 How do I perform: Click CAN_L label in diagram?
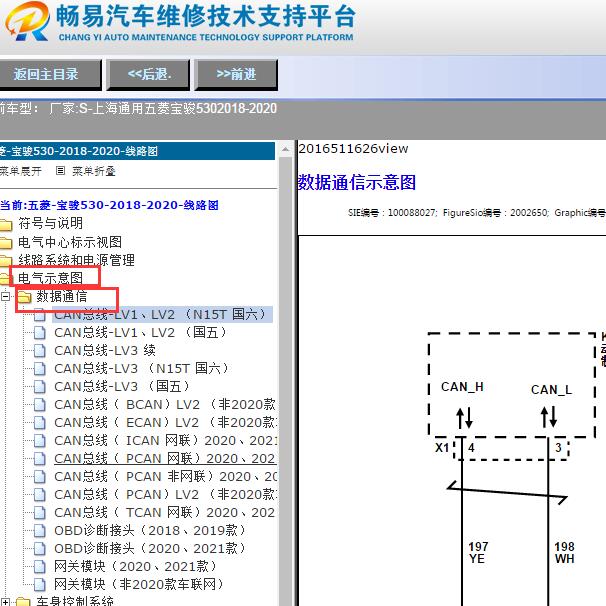pos(552,390)
